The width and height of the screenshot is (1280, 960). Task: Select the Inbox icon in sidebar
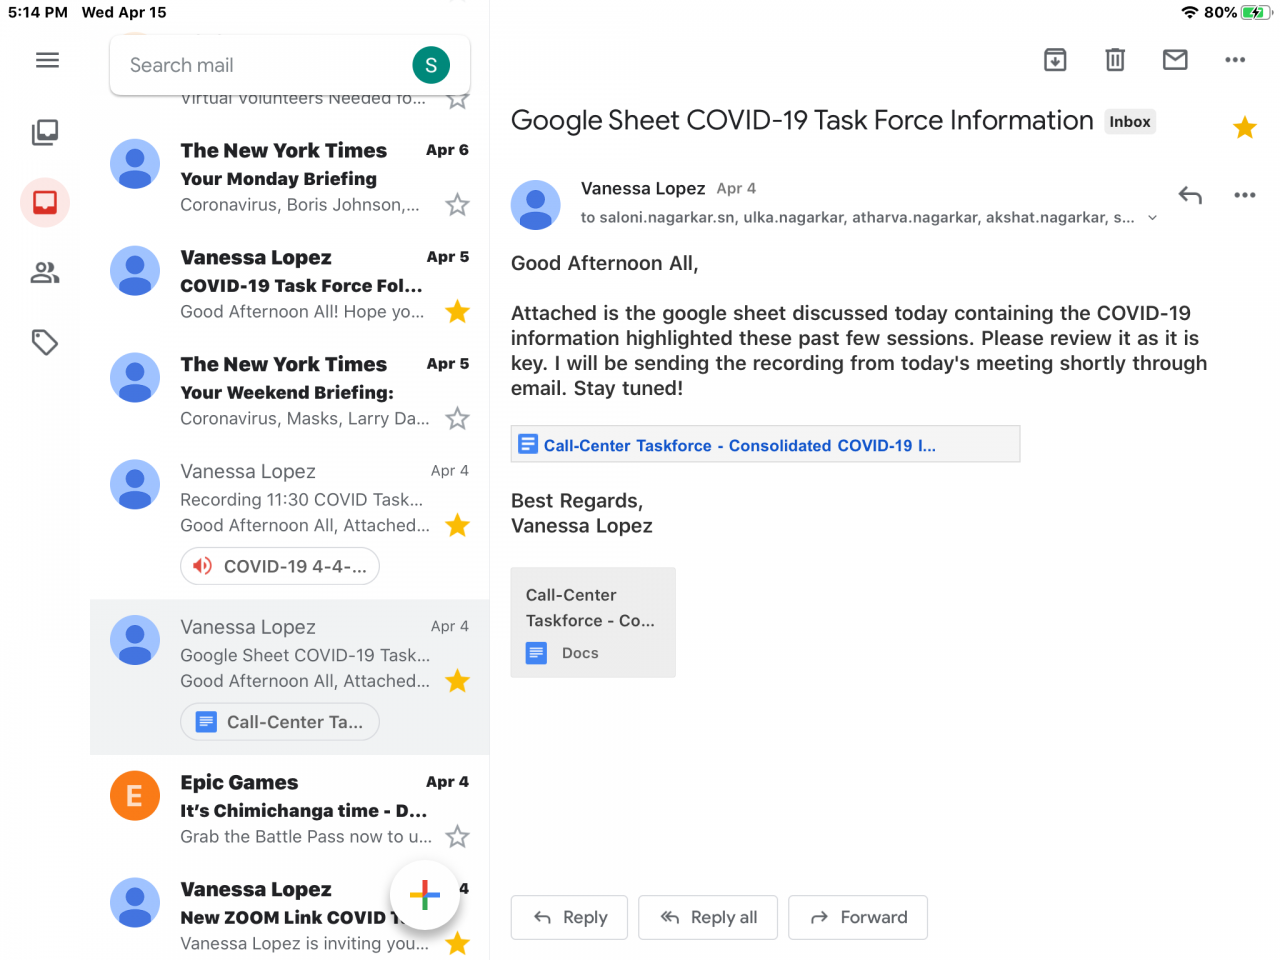click(45, 203)
